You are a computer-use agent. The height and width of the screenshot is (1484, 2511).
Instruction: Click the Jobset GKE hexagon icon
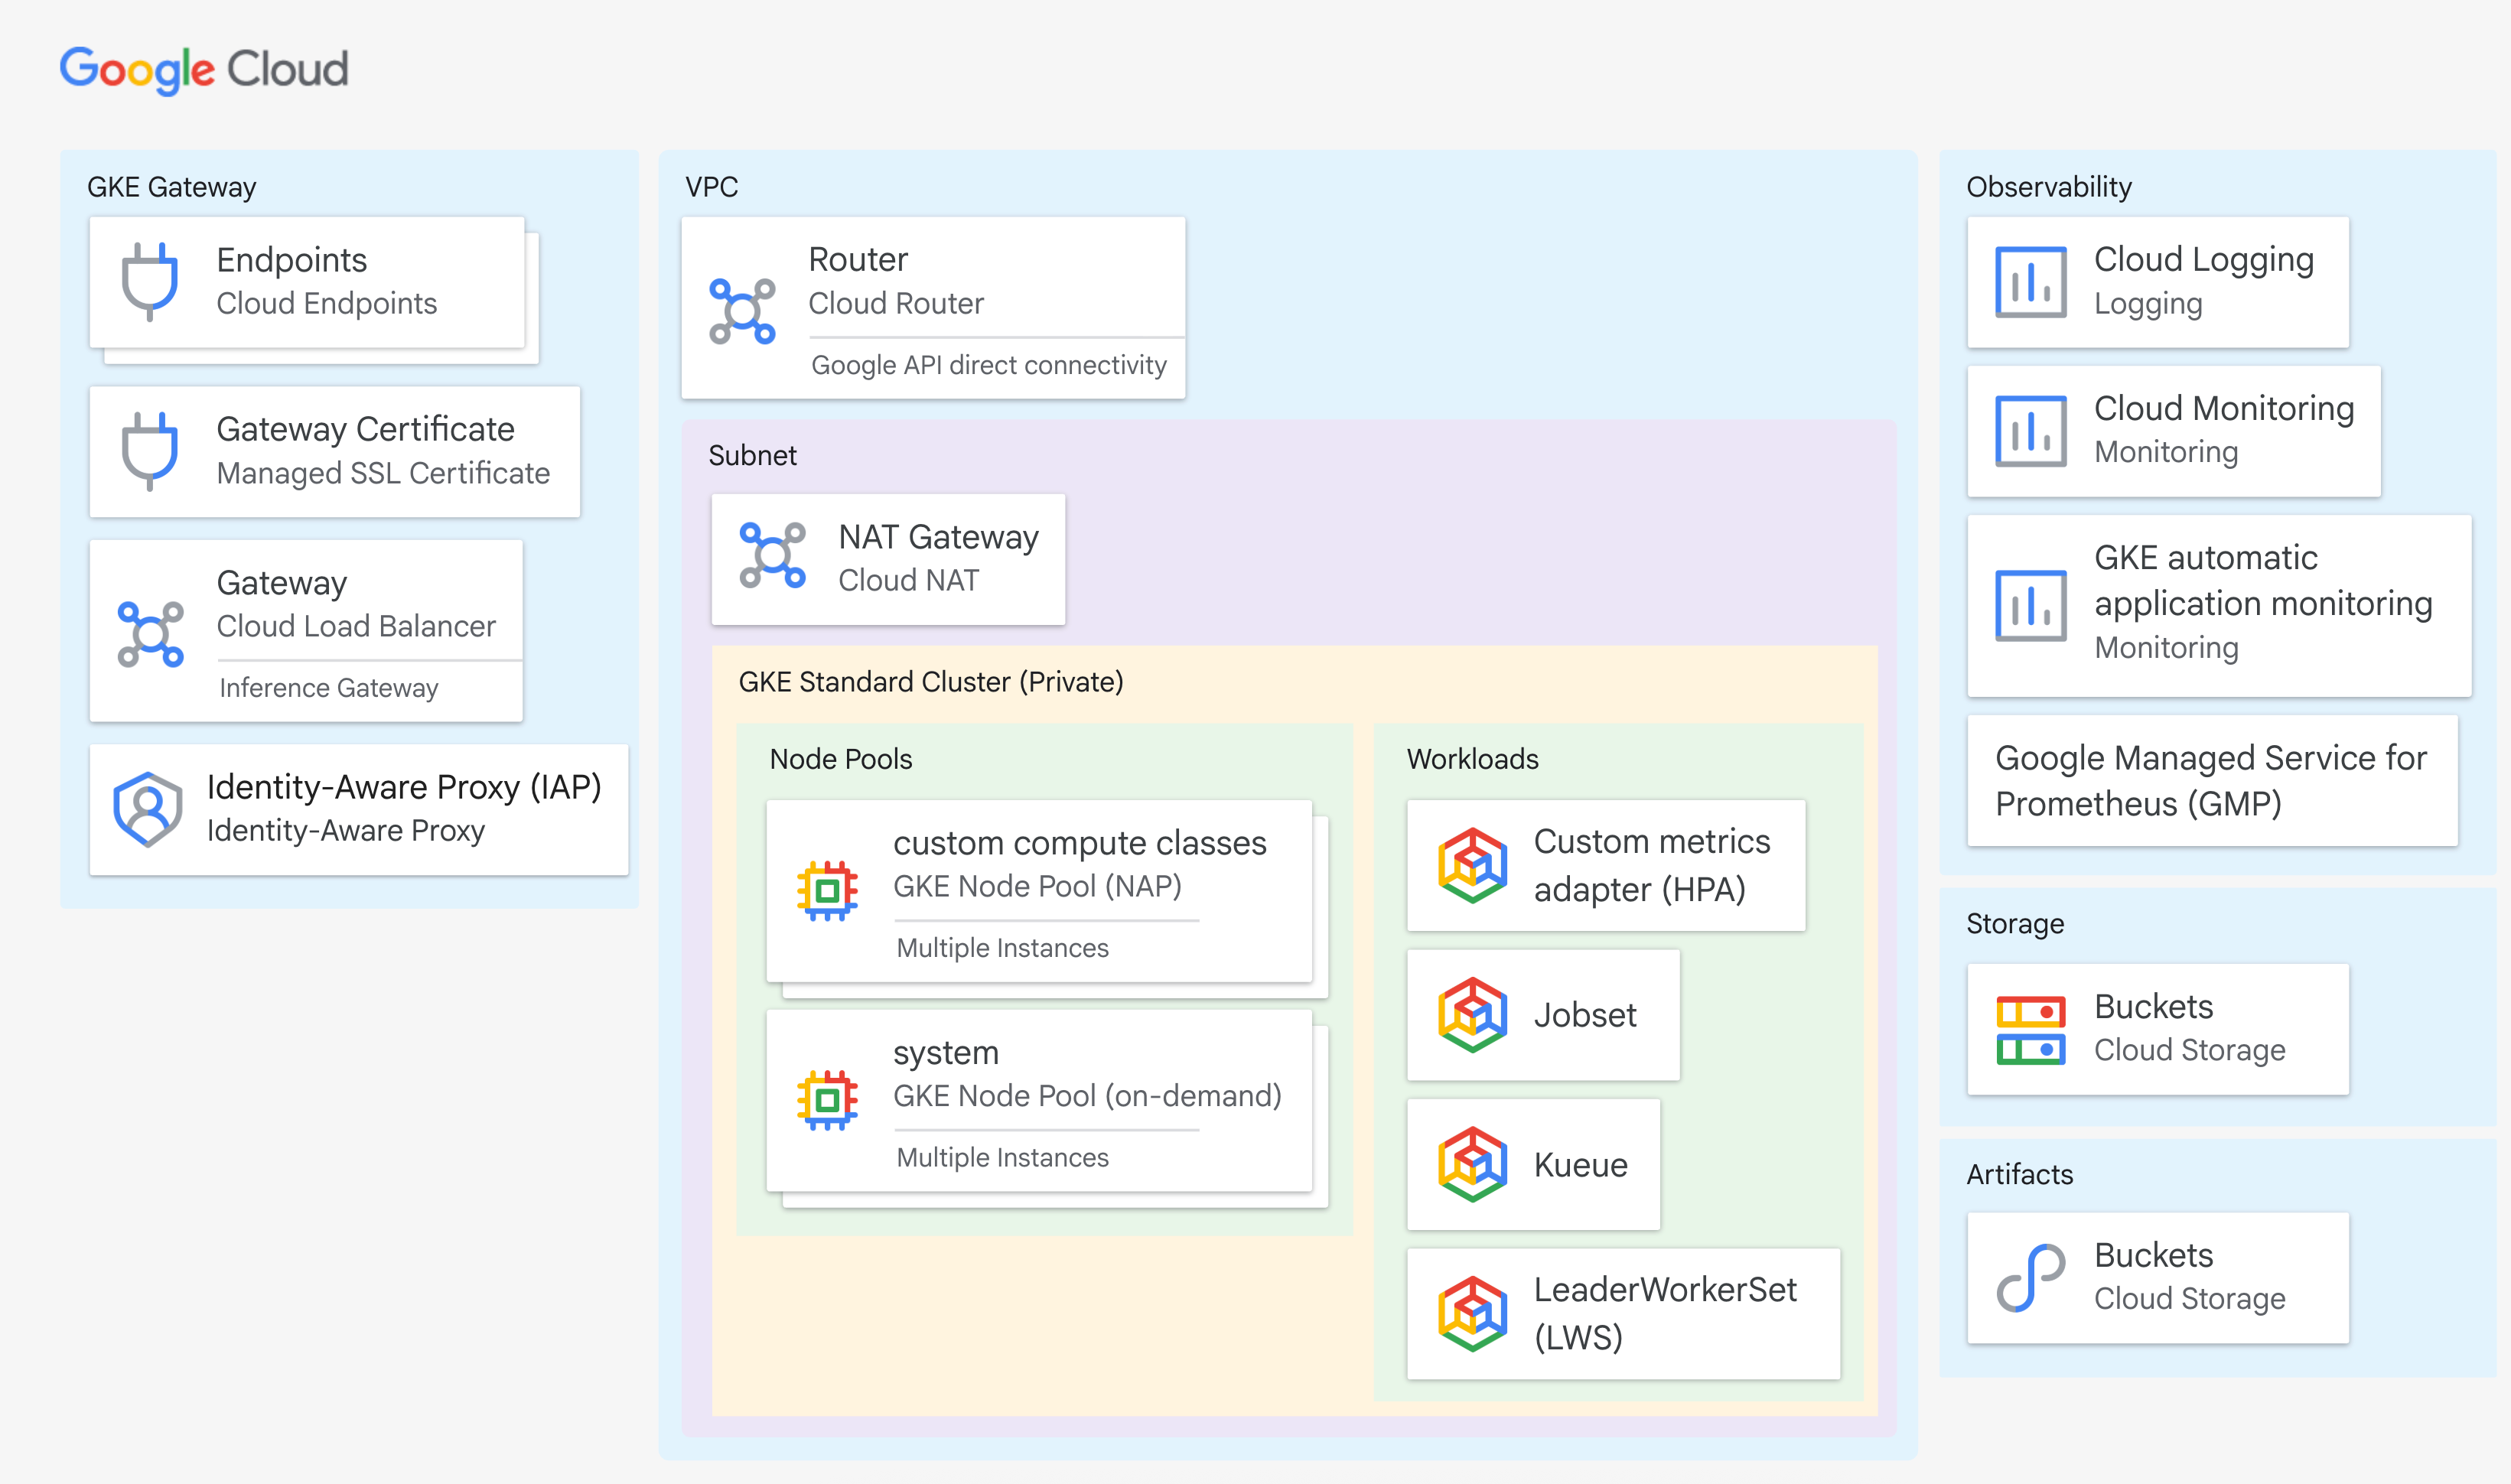[1472, 1015]
